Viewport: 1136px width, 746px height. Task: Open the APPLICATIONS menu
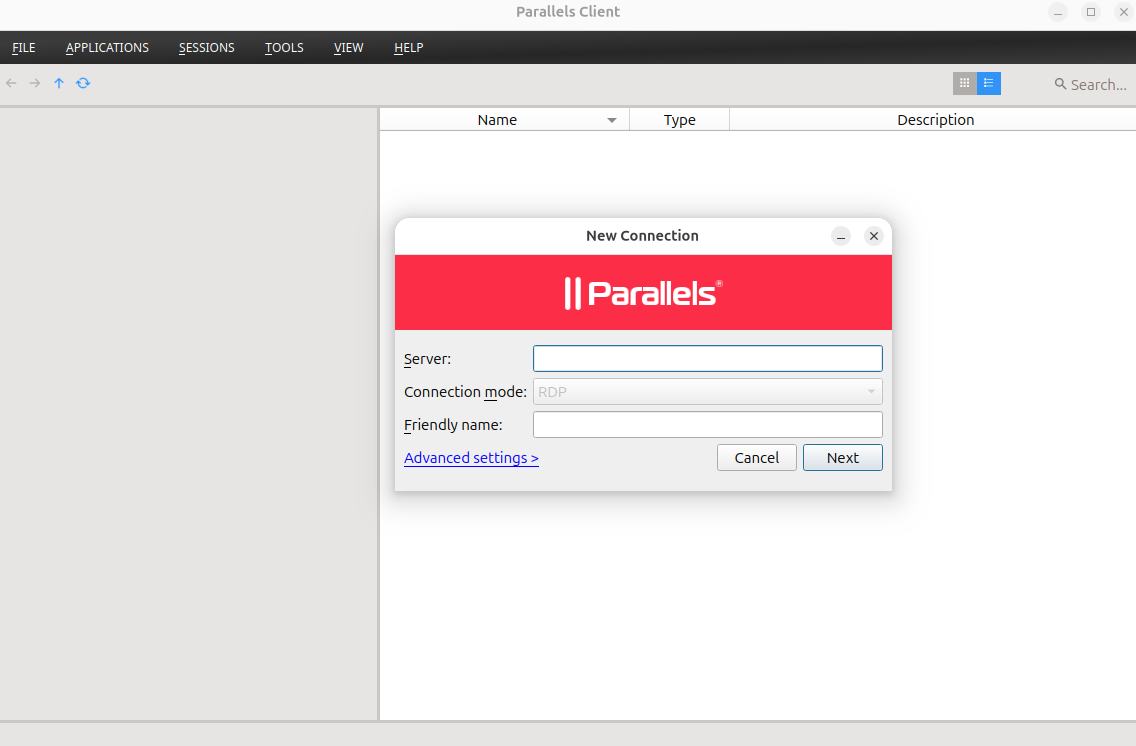tap(107, 48)
